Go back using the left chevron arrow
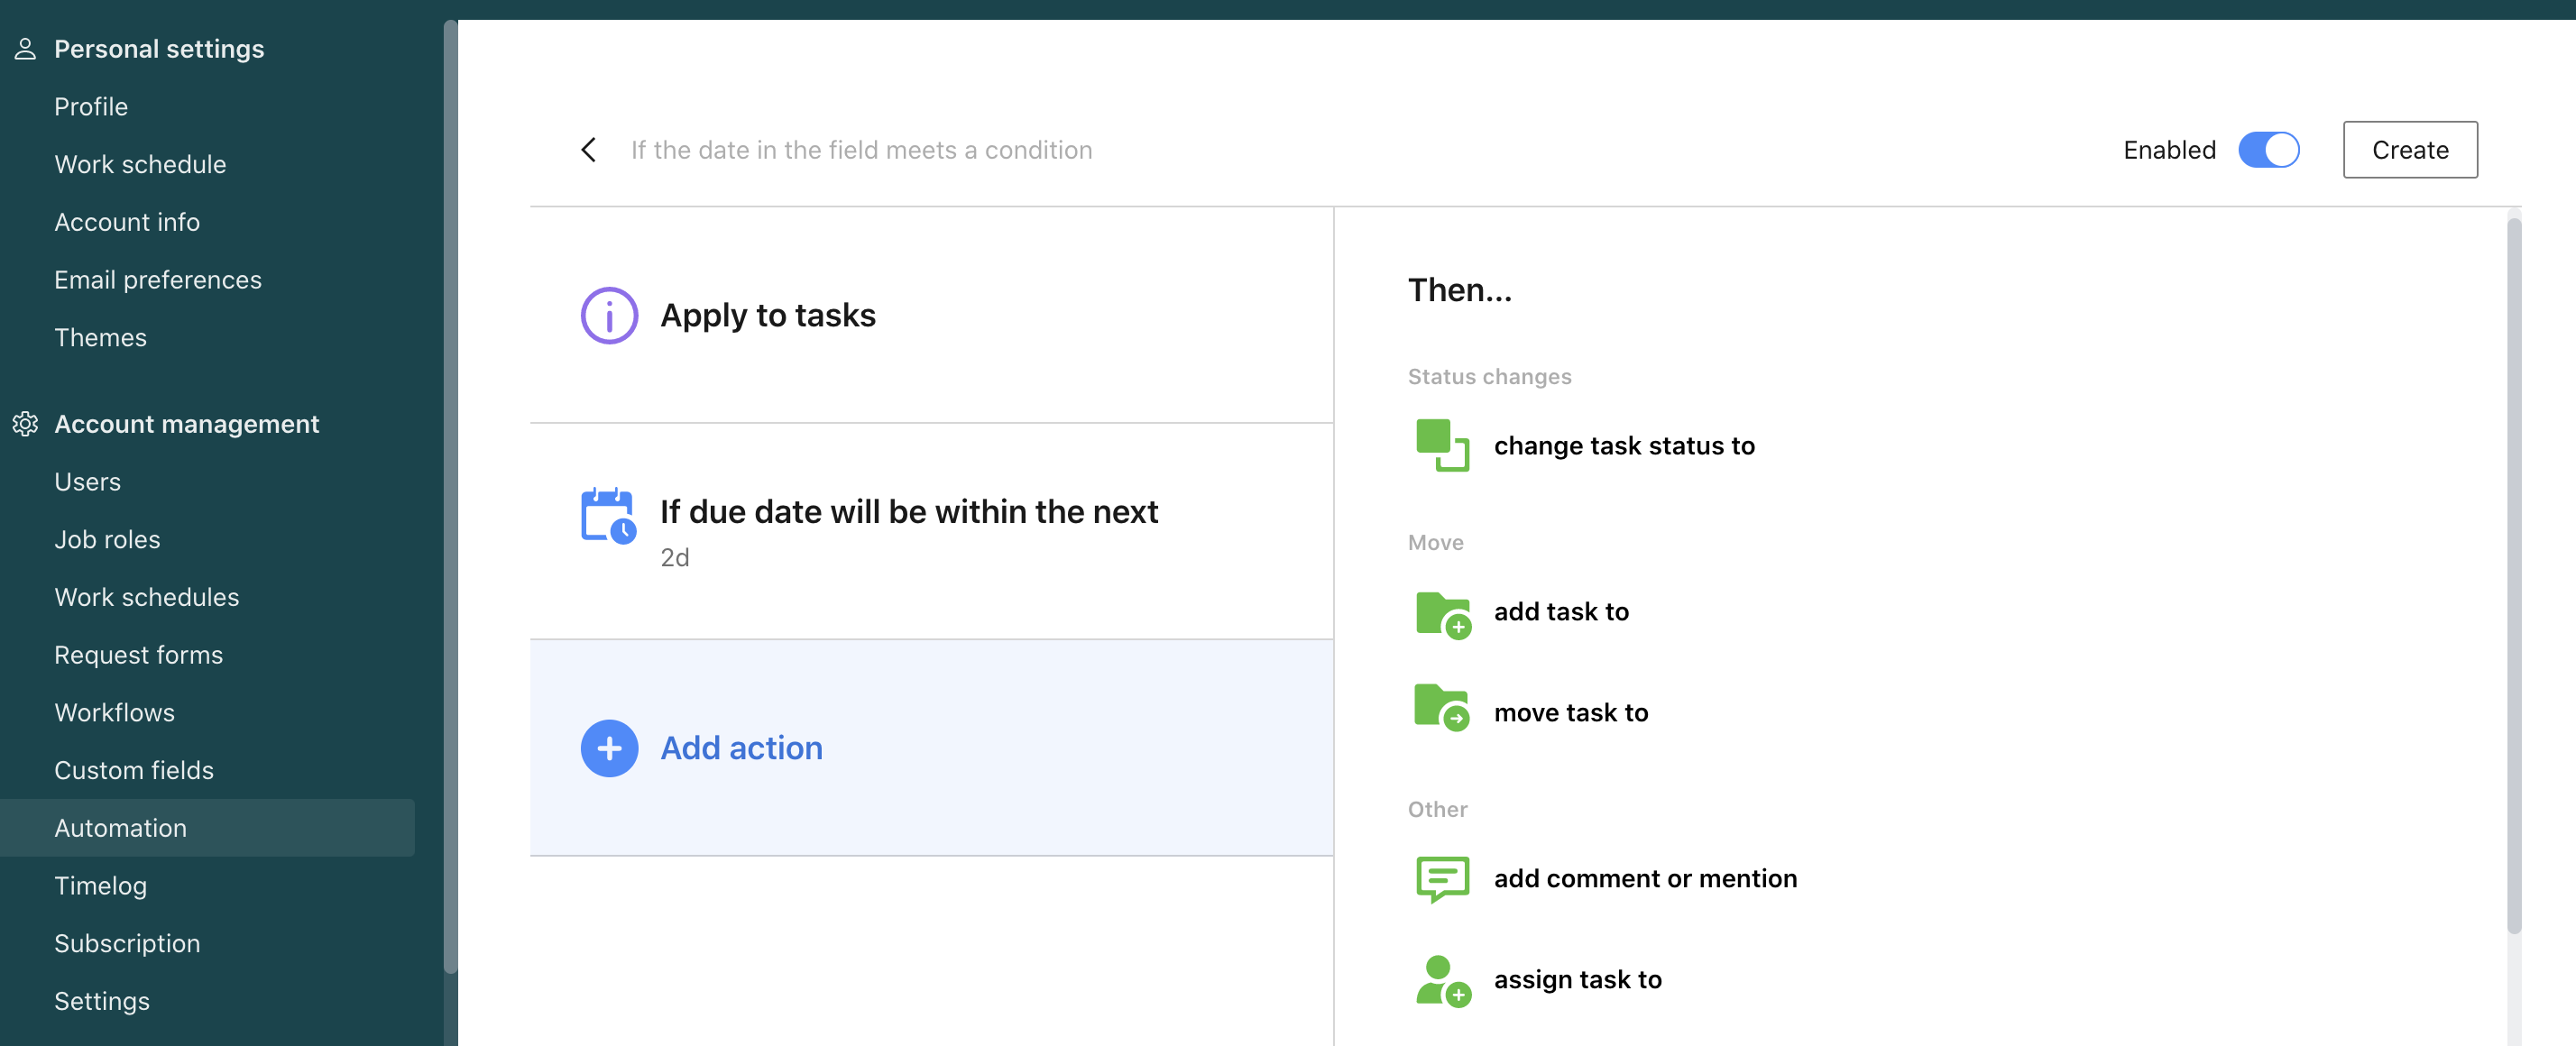2576x1046 pixels. pyautogui.click(x=589, y=150)
